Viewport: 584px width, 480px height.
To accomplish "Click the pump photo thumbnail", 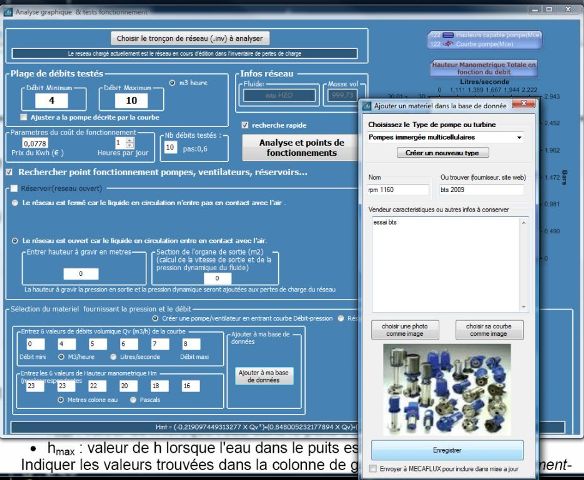I will point(447,390).
